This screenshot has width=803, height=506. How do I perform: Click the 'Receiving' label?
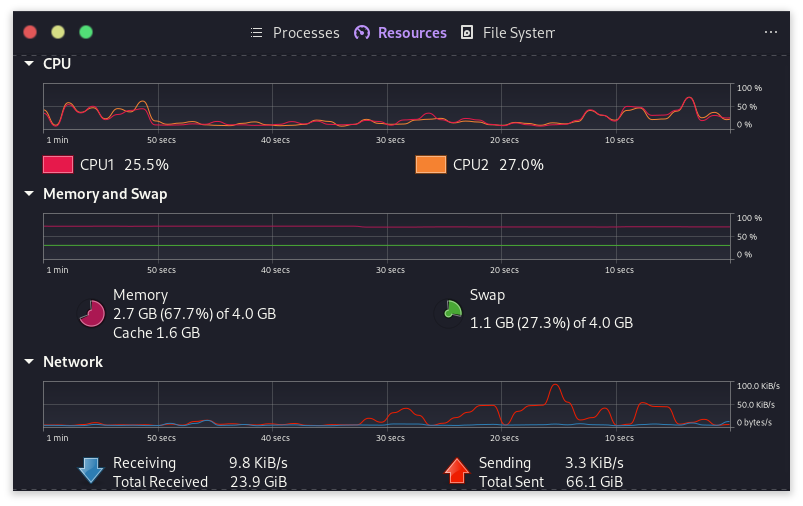click(x=144, y=463)
